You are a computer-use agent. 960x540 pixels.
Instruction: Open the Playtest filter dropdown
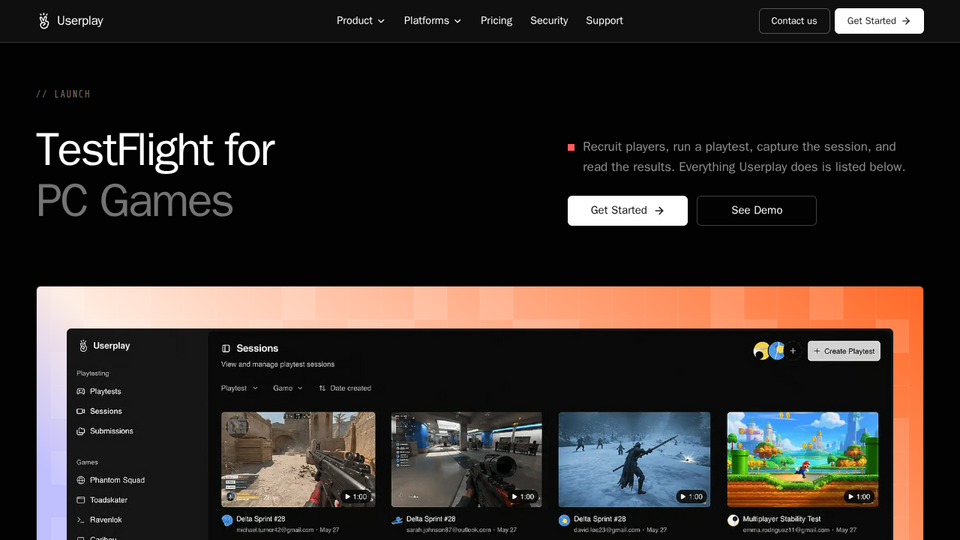click(x=239, y=388)
